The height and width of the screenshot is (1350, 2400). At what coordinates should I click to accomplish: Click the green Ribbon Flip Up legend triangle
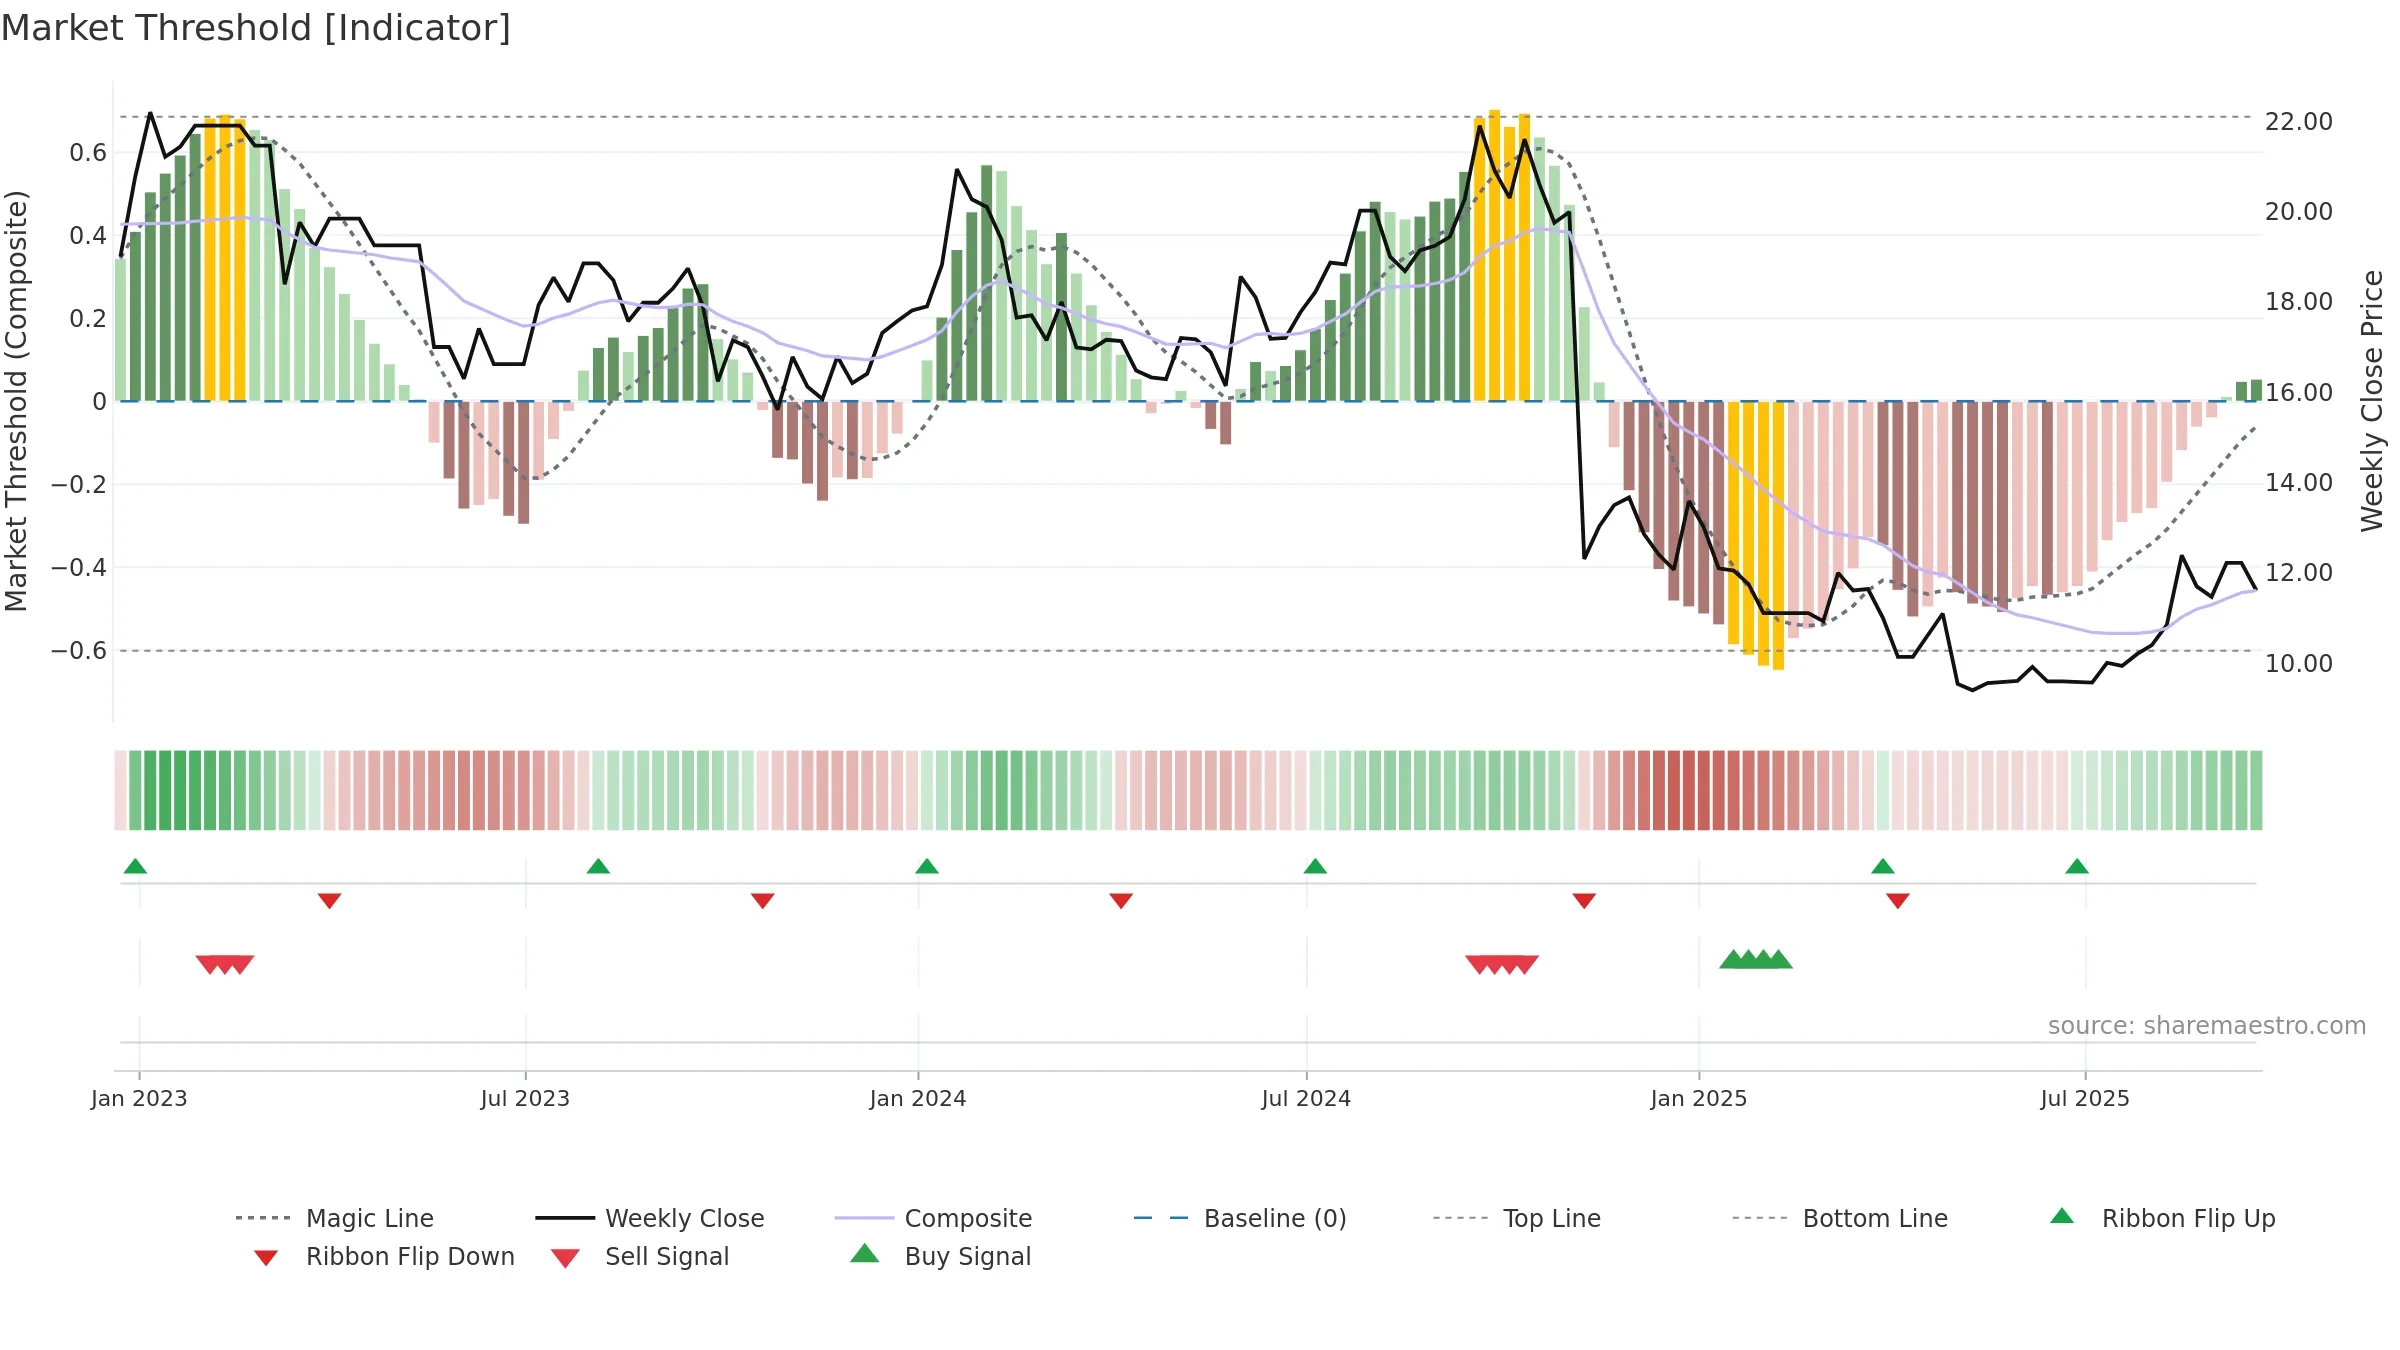coord(2062,1216)
